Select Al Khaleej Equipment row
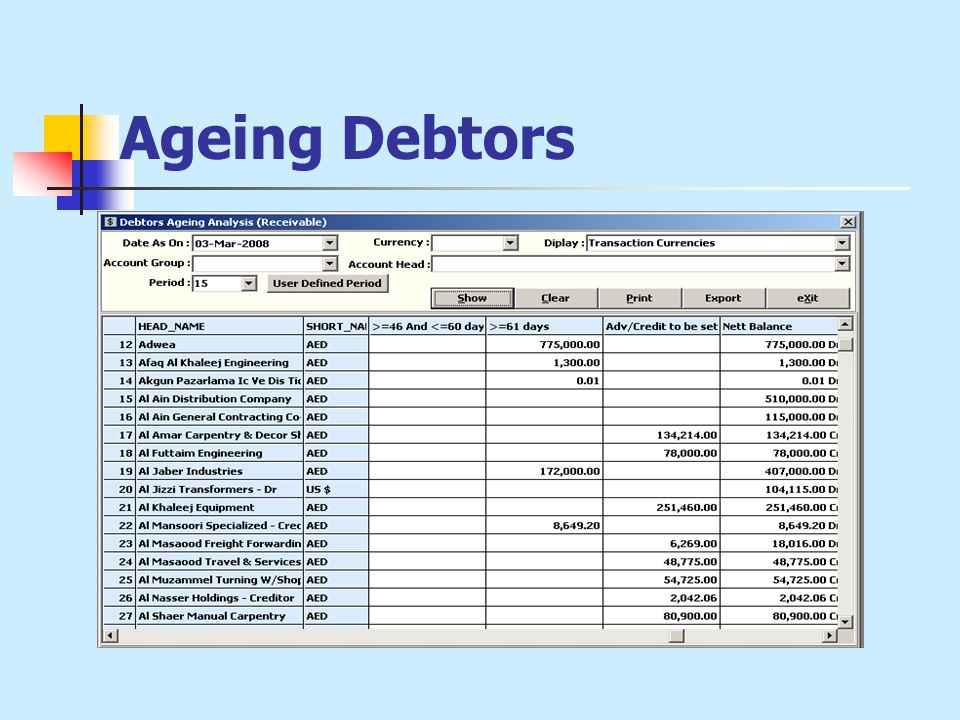Screen dimensions: 960x720 point(470,508)
